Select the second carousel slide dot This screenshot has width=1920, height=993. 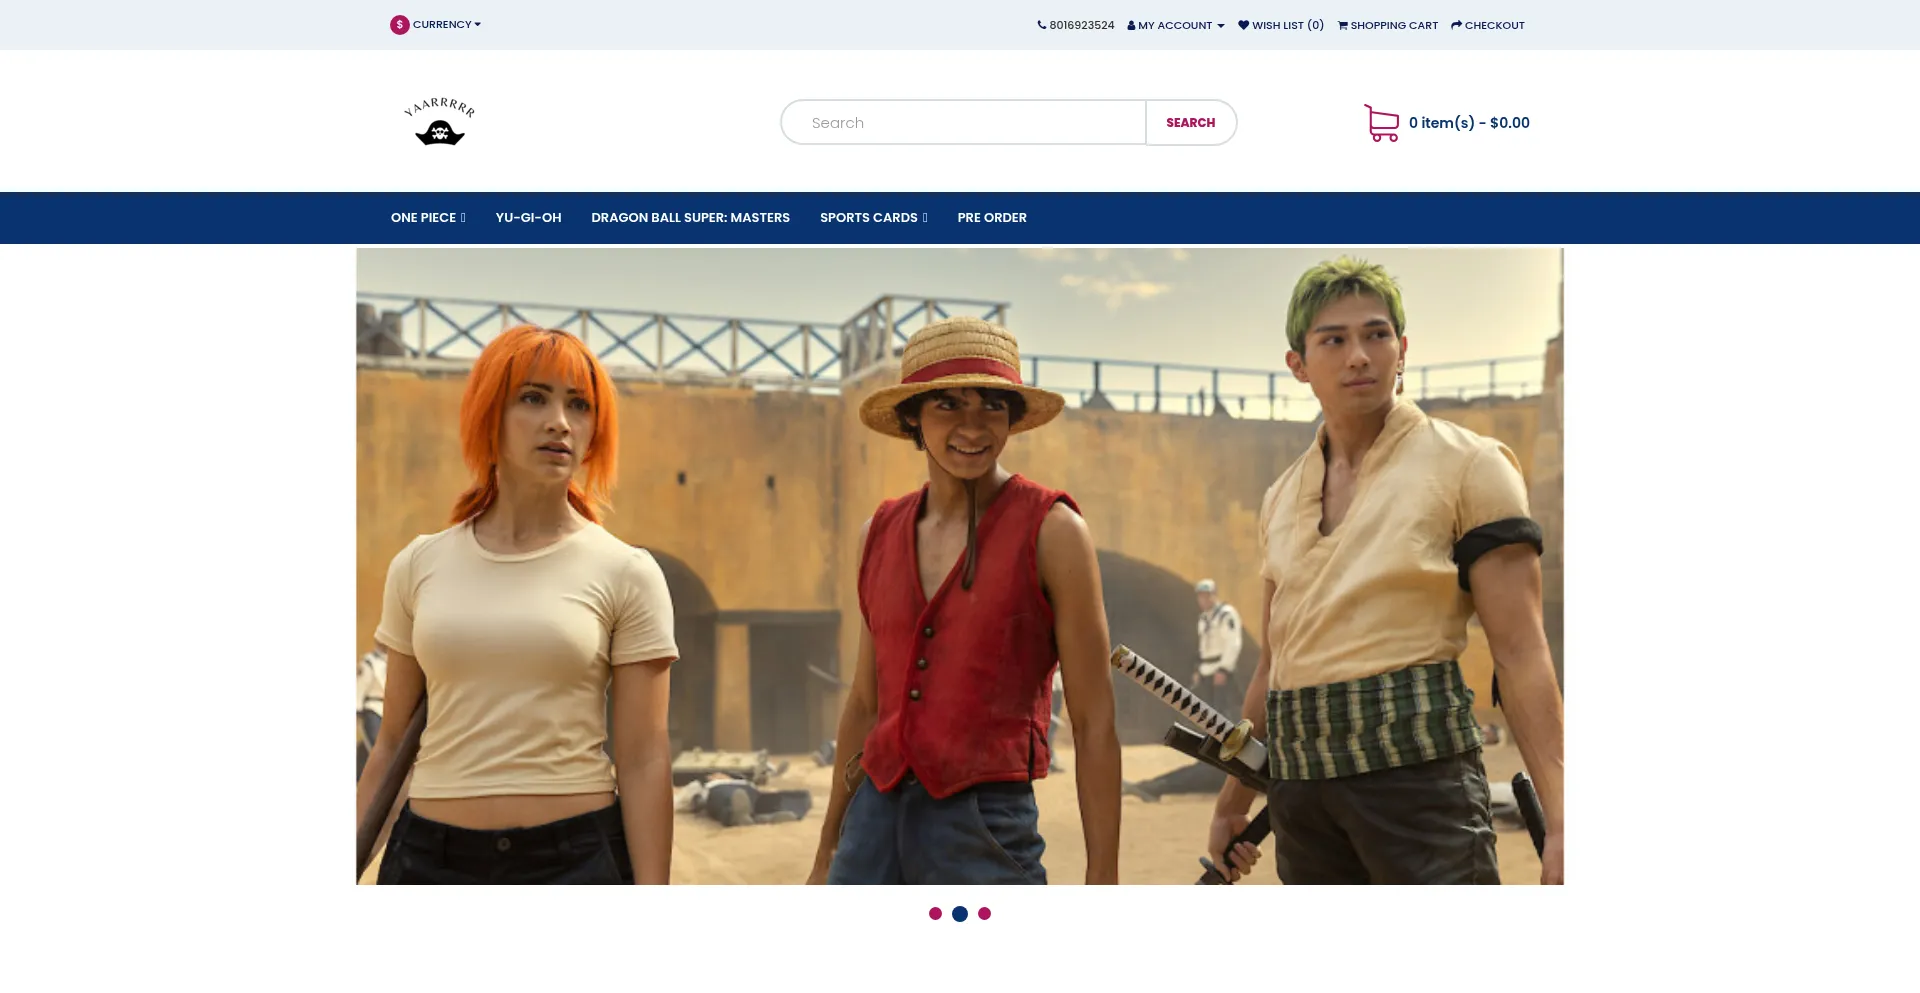pyautogui.click(x=960, y=914)
